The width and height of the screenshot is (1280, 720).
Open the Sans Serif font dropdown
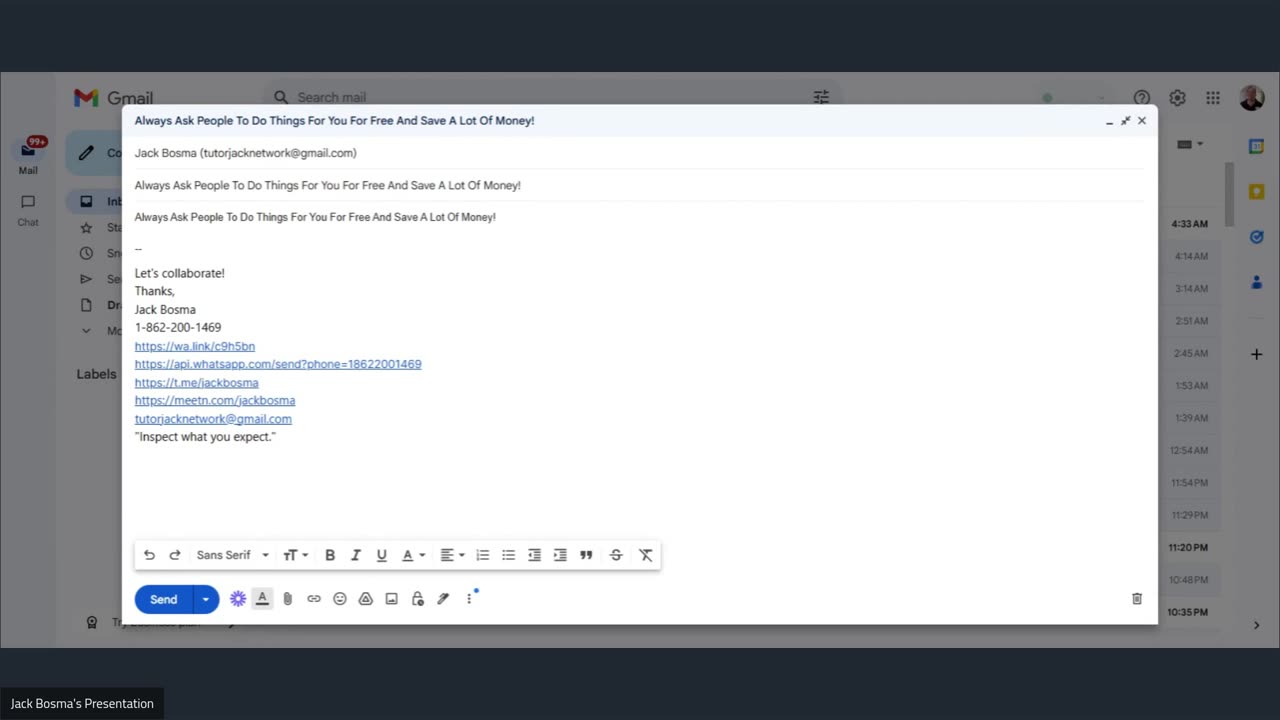tap(233, 555)
